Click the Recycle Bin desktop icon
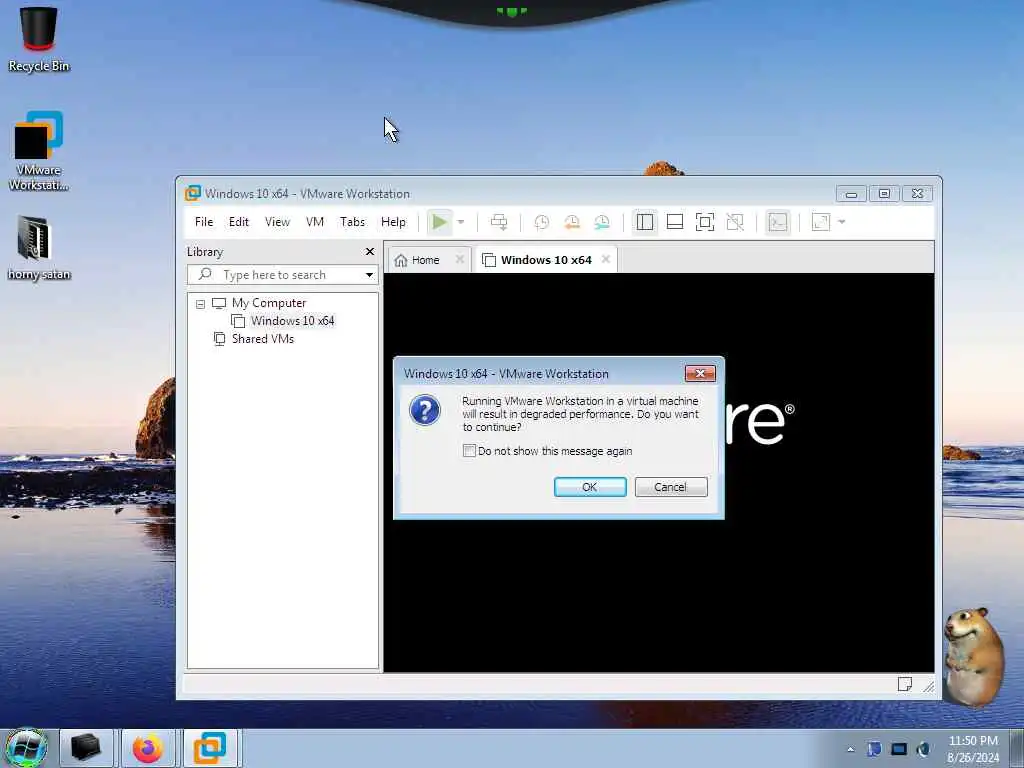Viewport: 1024px width, 768px height. point(39,39)
